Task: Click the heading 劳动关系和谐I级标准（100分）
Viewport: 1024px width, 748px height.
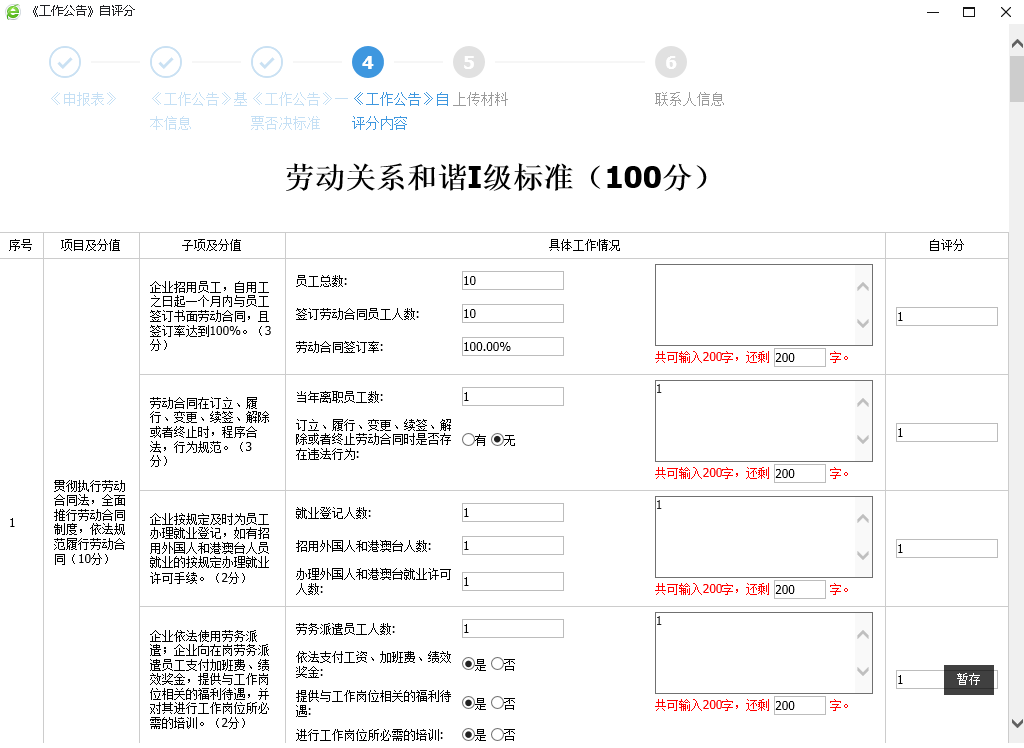Action: 500,178
